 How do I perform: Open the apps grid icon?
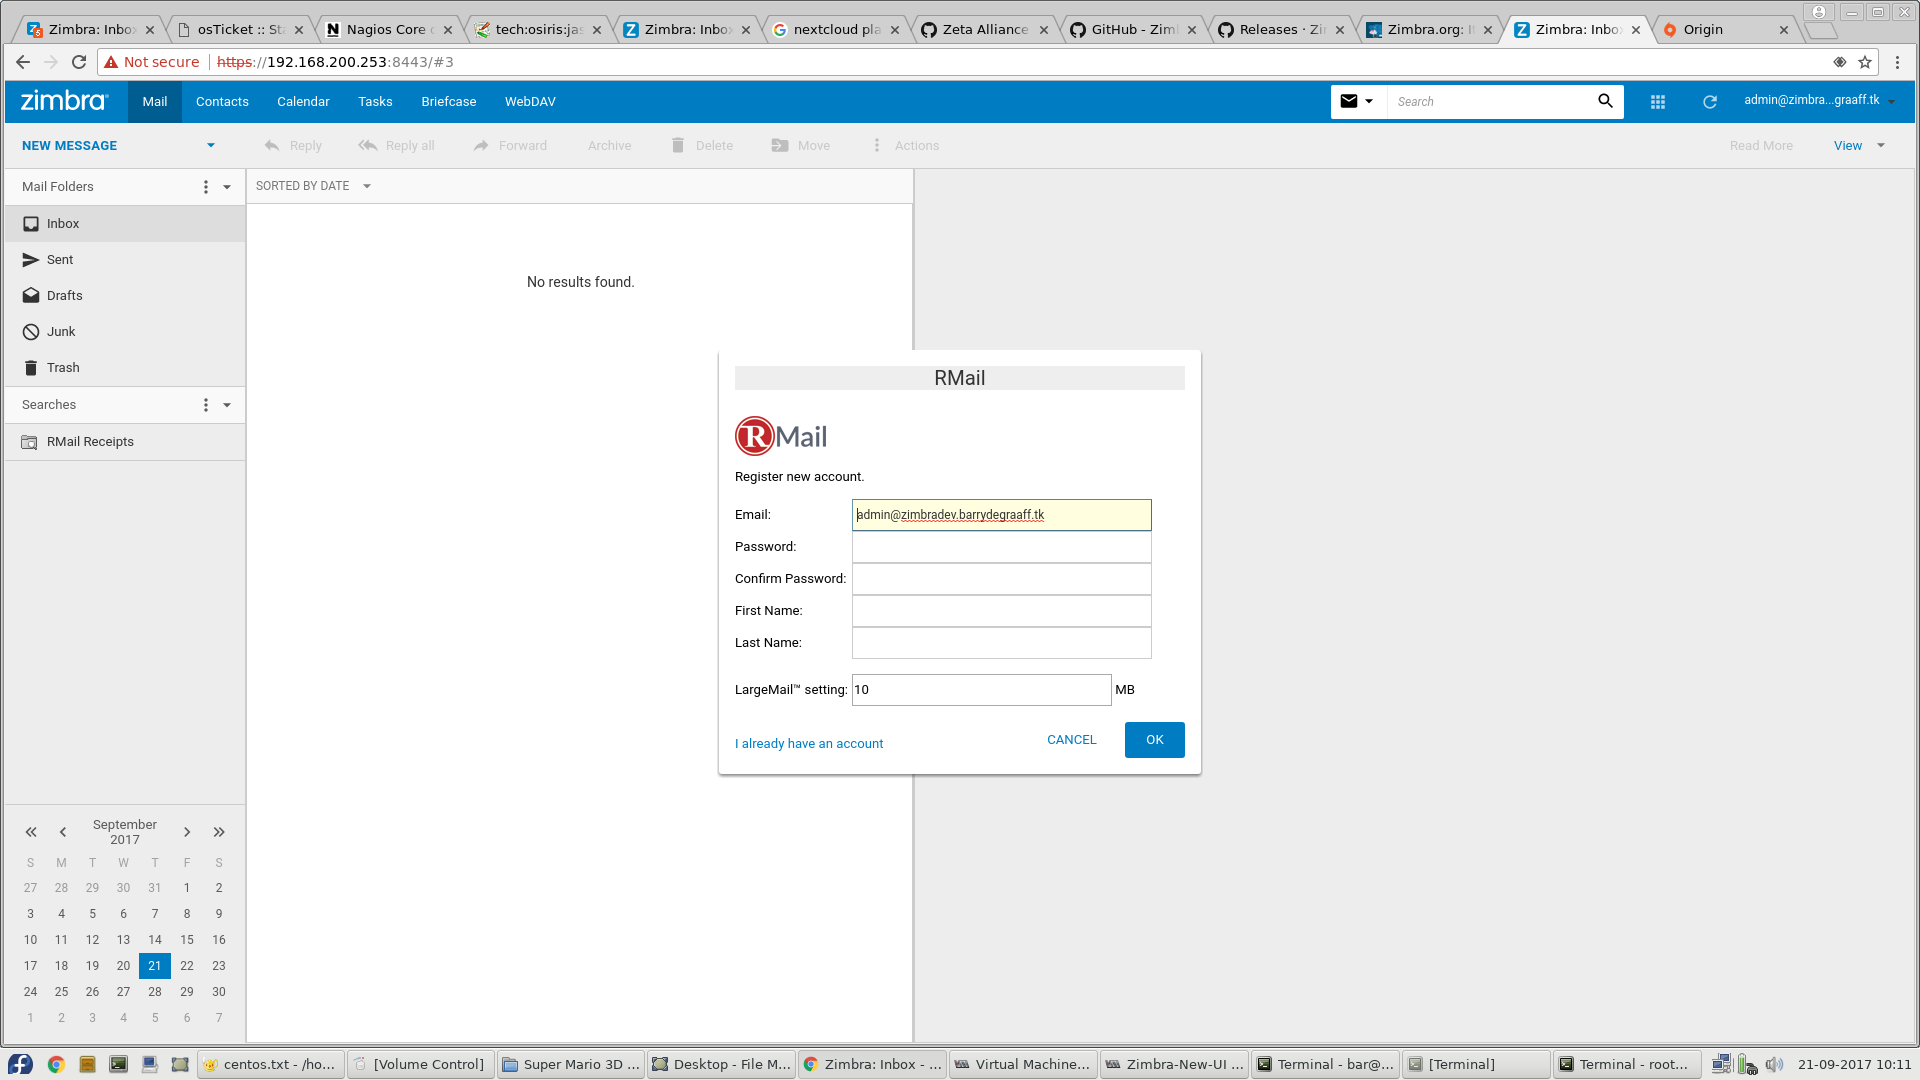point(1658,102)
